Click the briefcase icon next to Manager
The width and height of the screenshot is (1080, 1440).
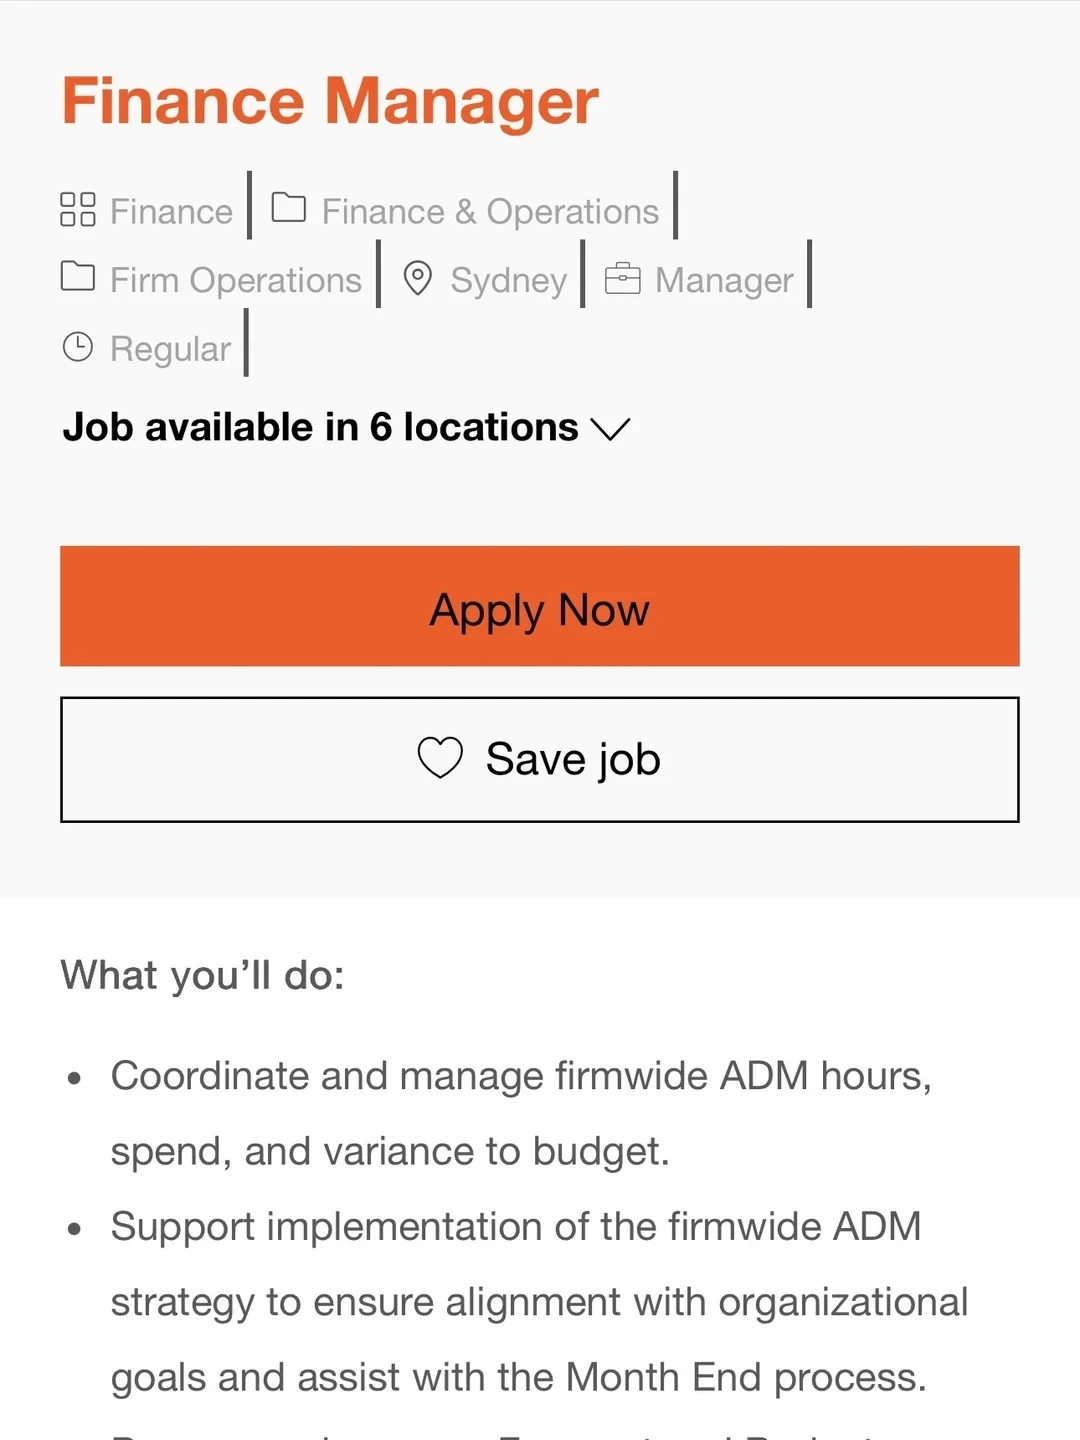click(x=622, y=279)
